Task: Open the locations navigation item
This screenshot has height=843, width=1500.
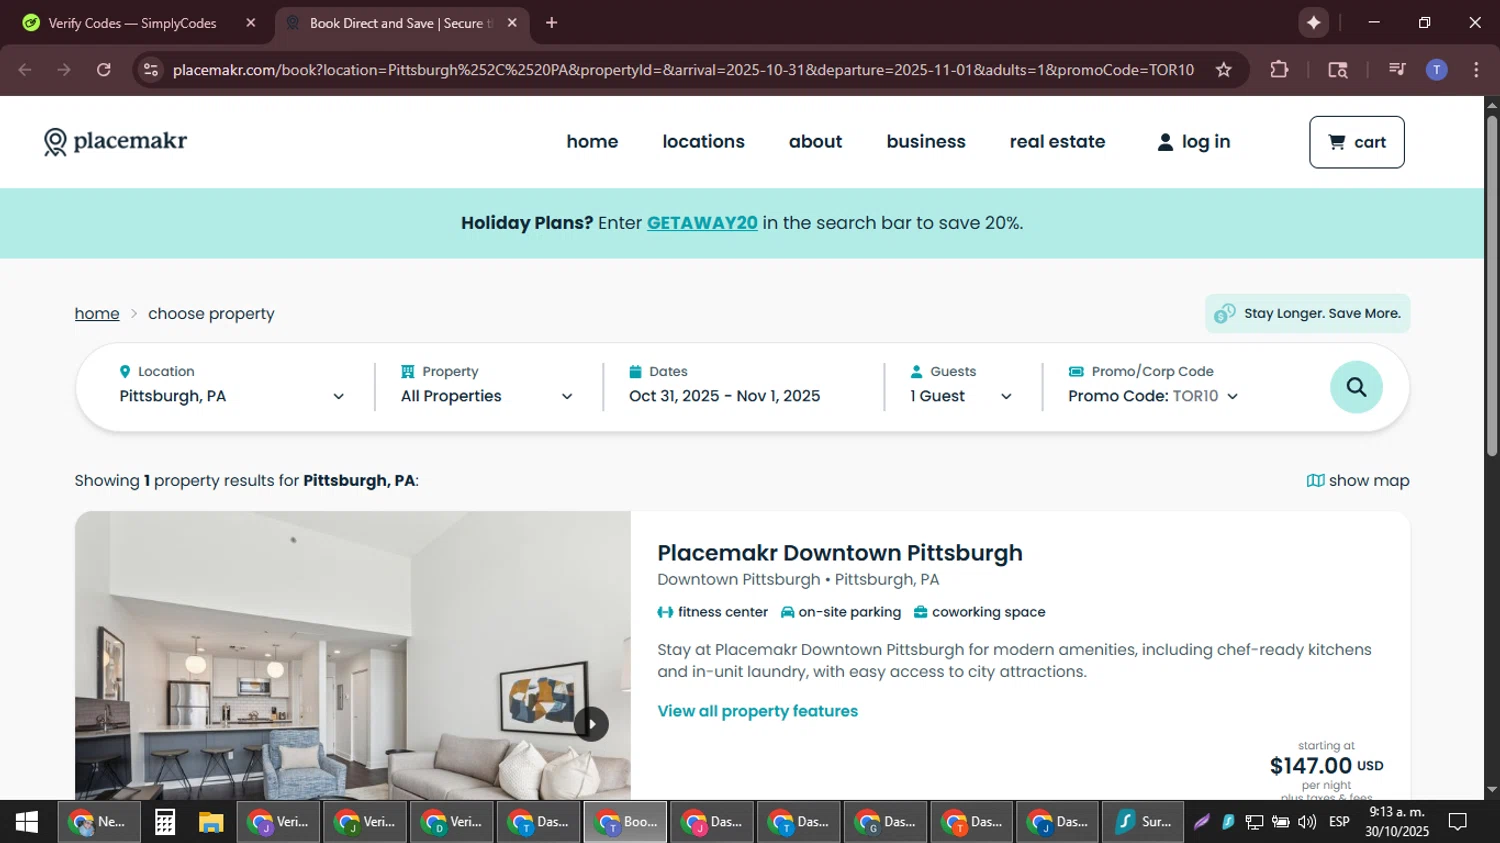Action: coord(703,142)
